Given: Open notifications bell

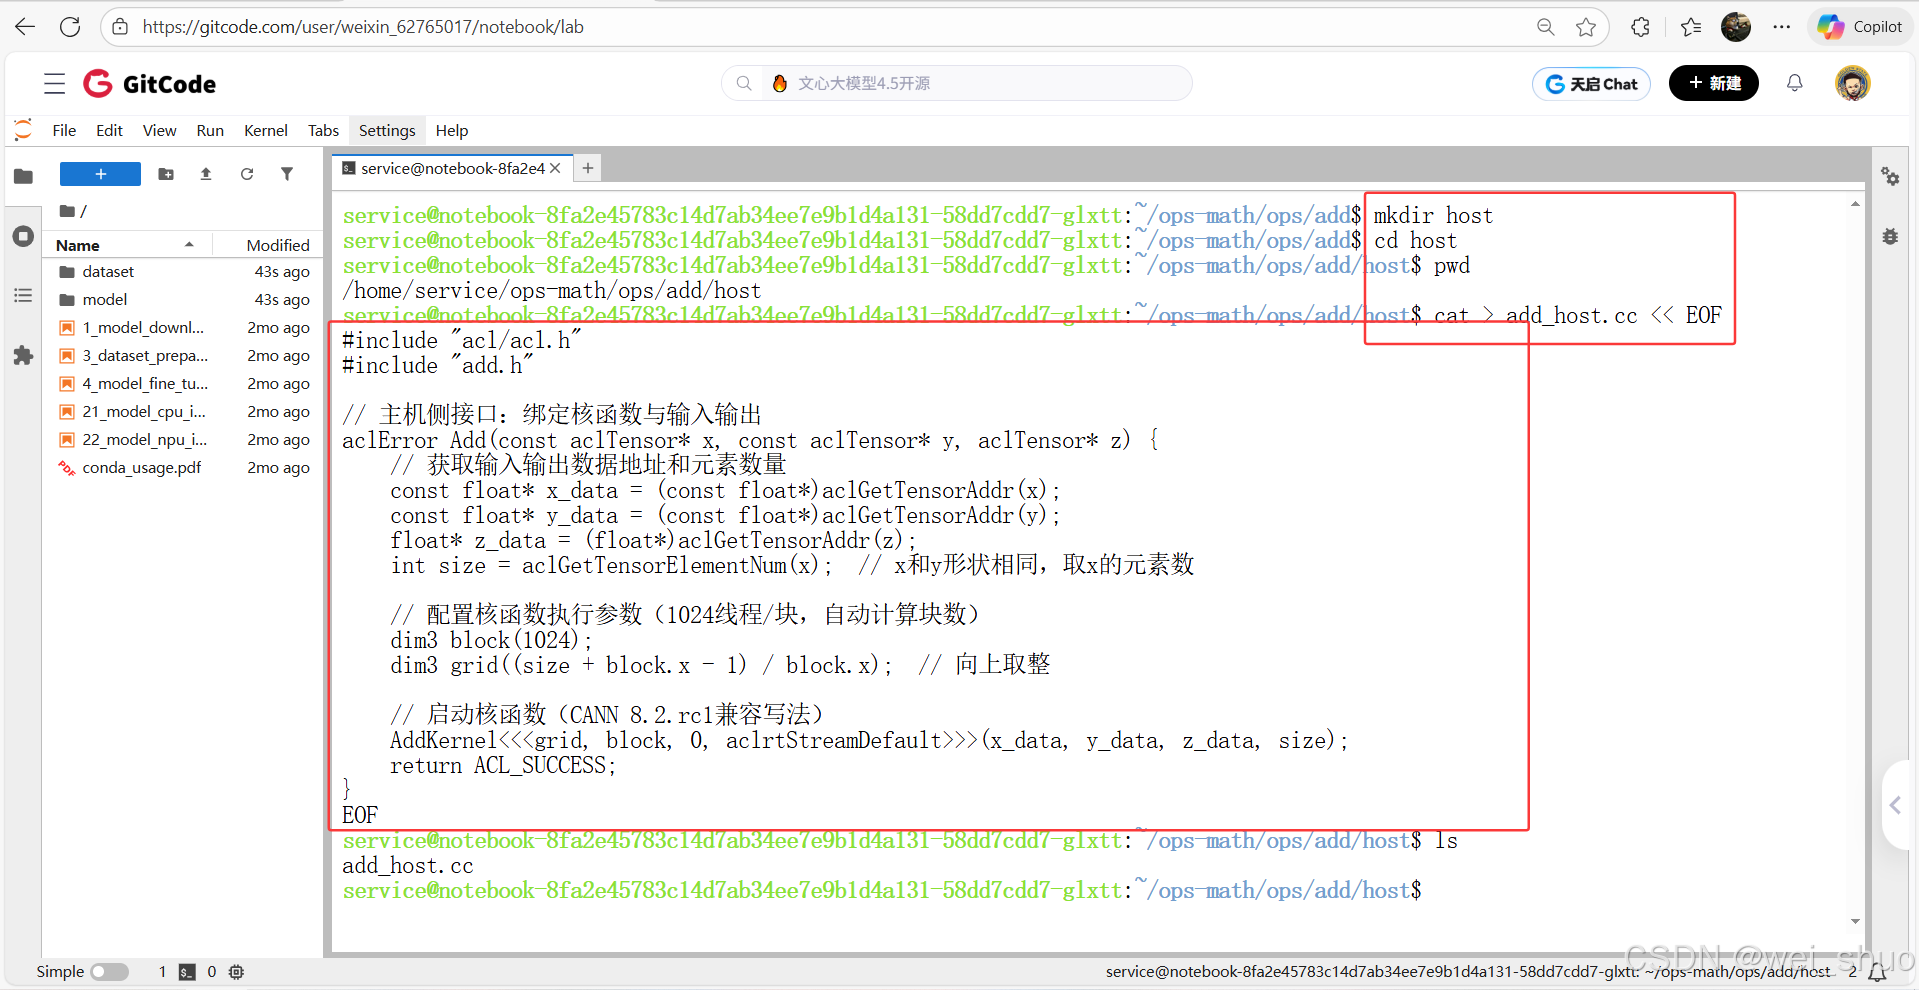Looking at the screenshot, I should [x=1795, y=83].
